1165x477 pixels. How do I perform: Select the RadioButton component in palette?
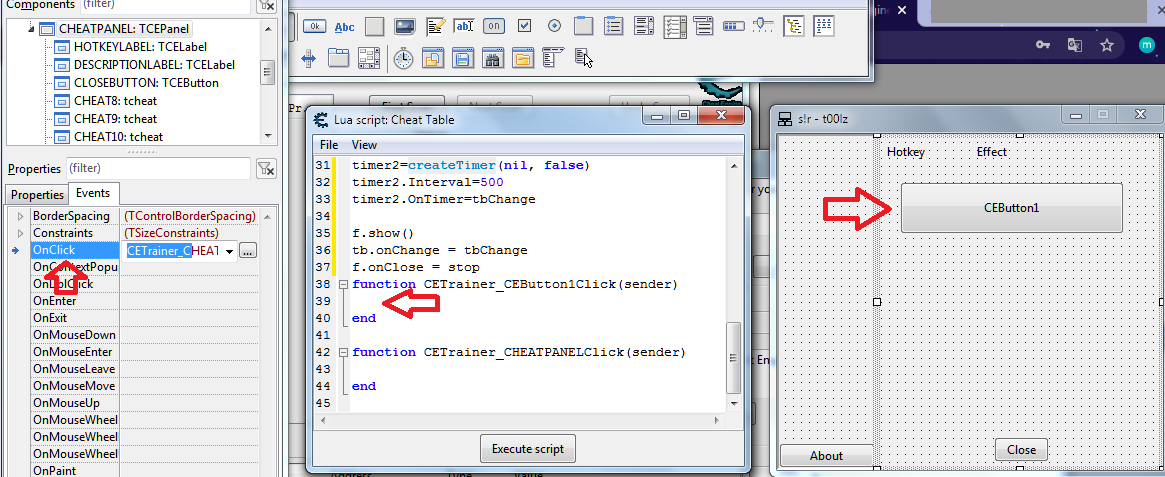pos(554,26)
